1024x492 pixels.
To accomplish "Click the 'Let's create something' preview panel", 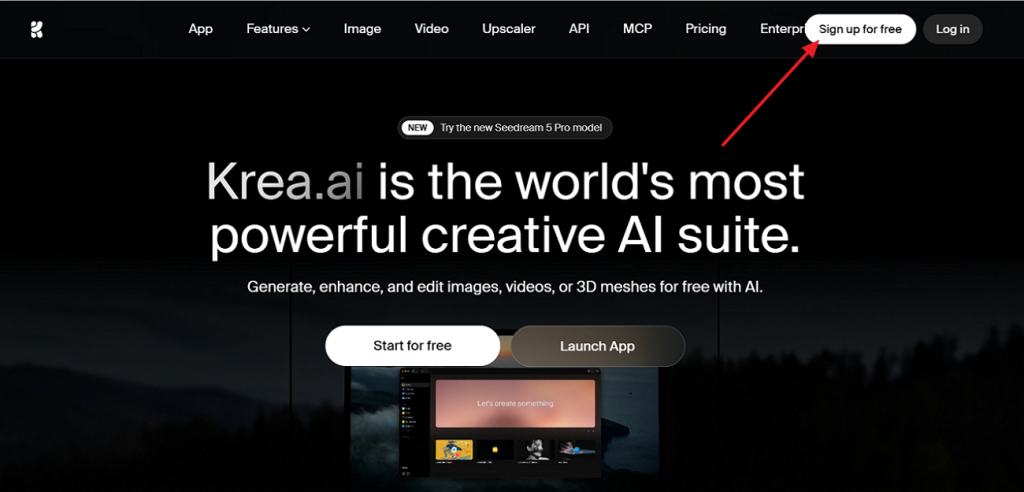I will [515, 404].
